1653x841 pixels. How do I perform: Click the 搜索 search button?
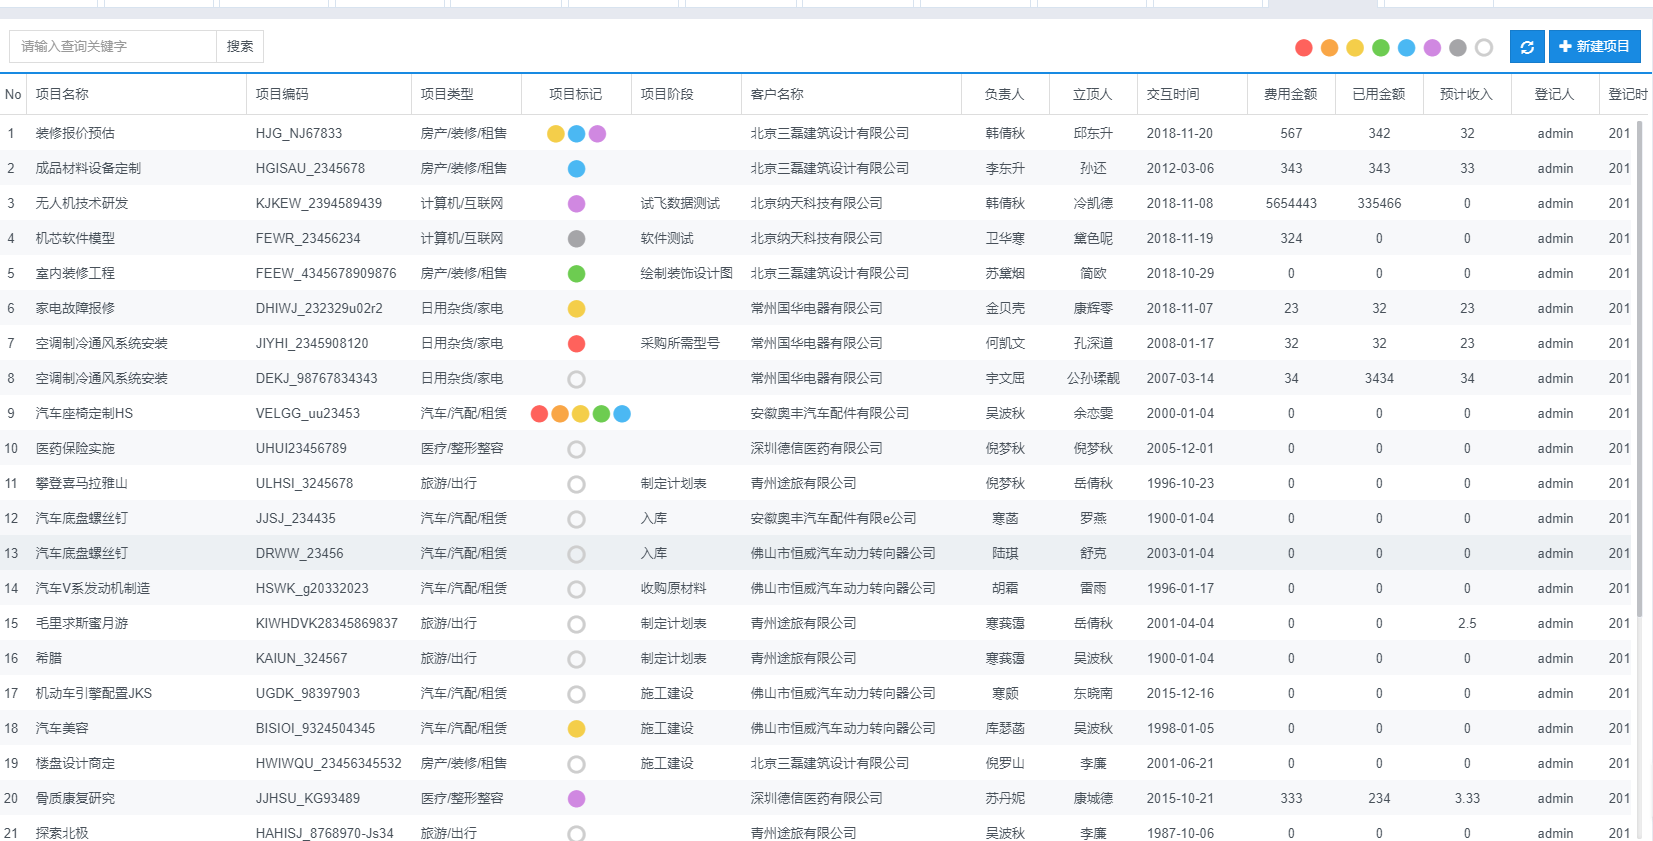point(240,46)
